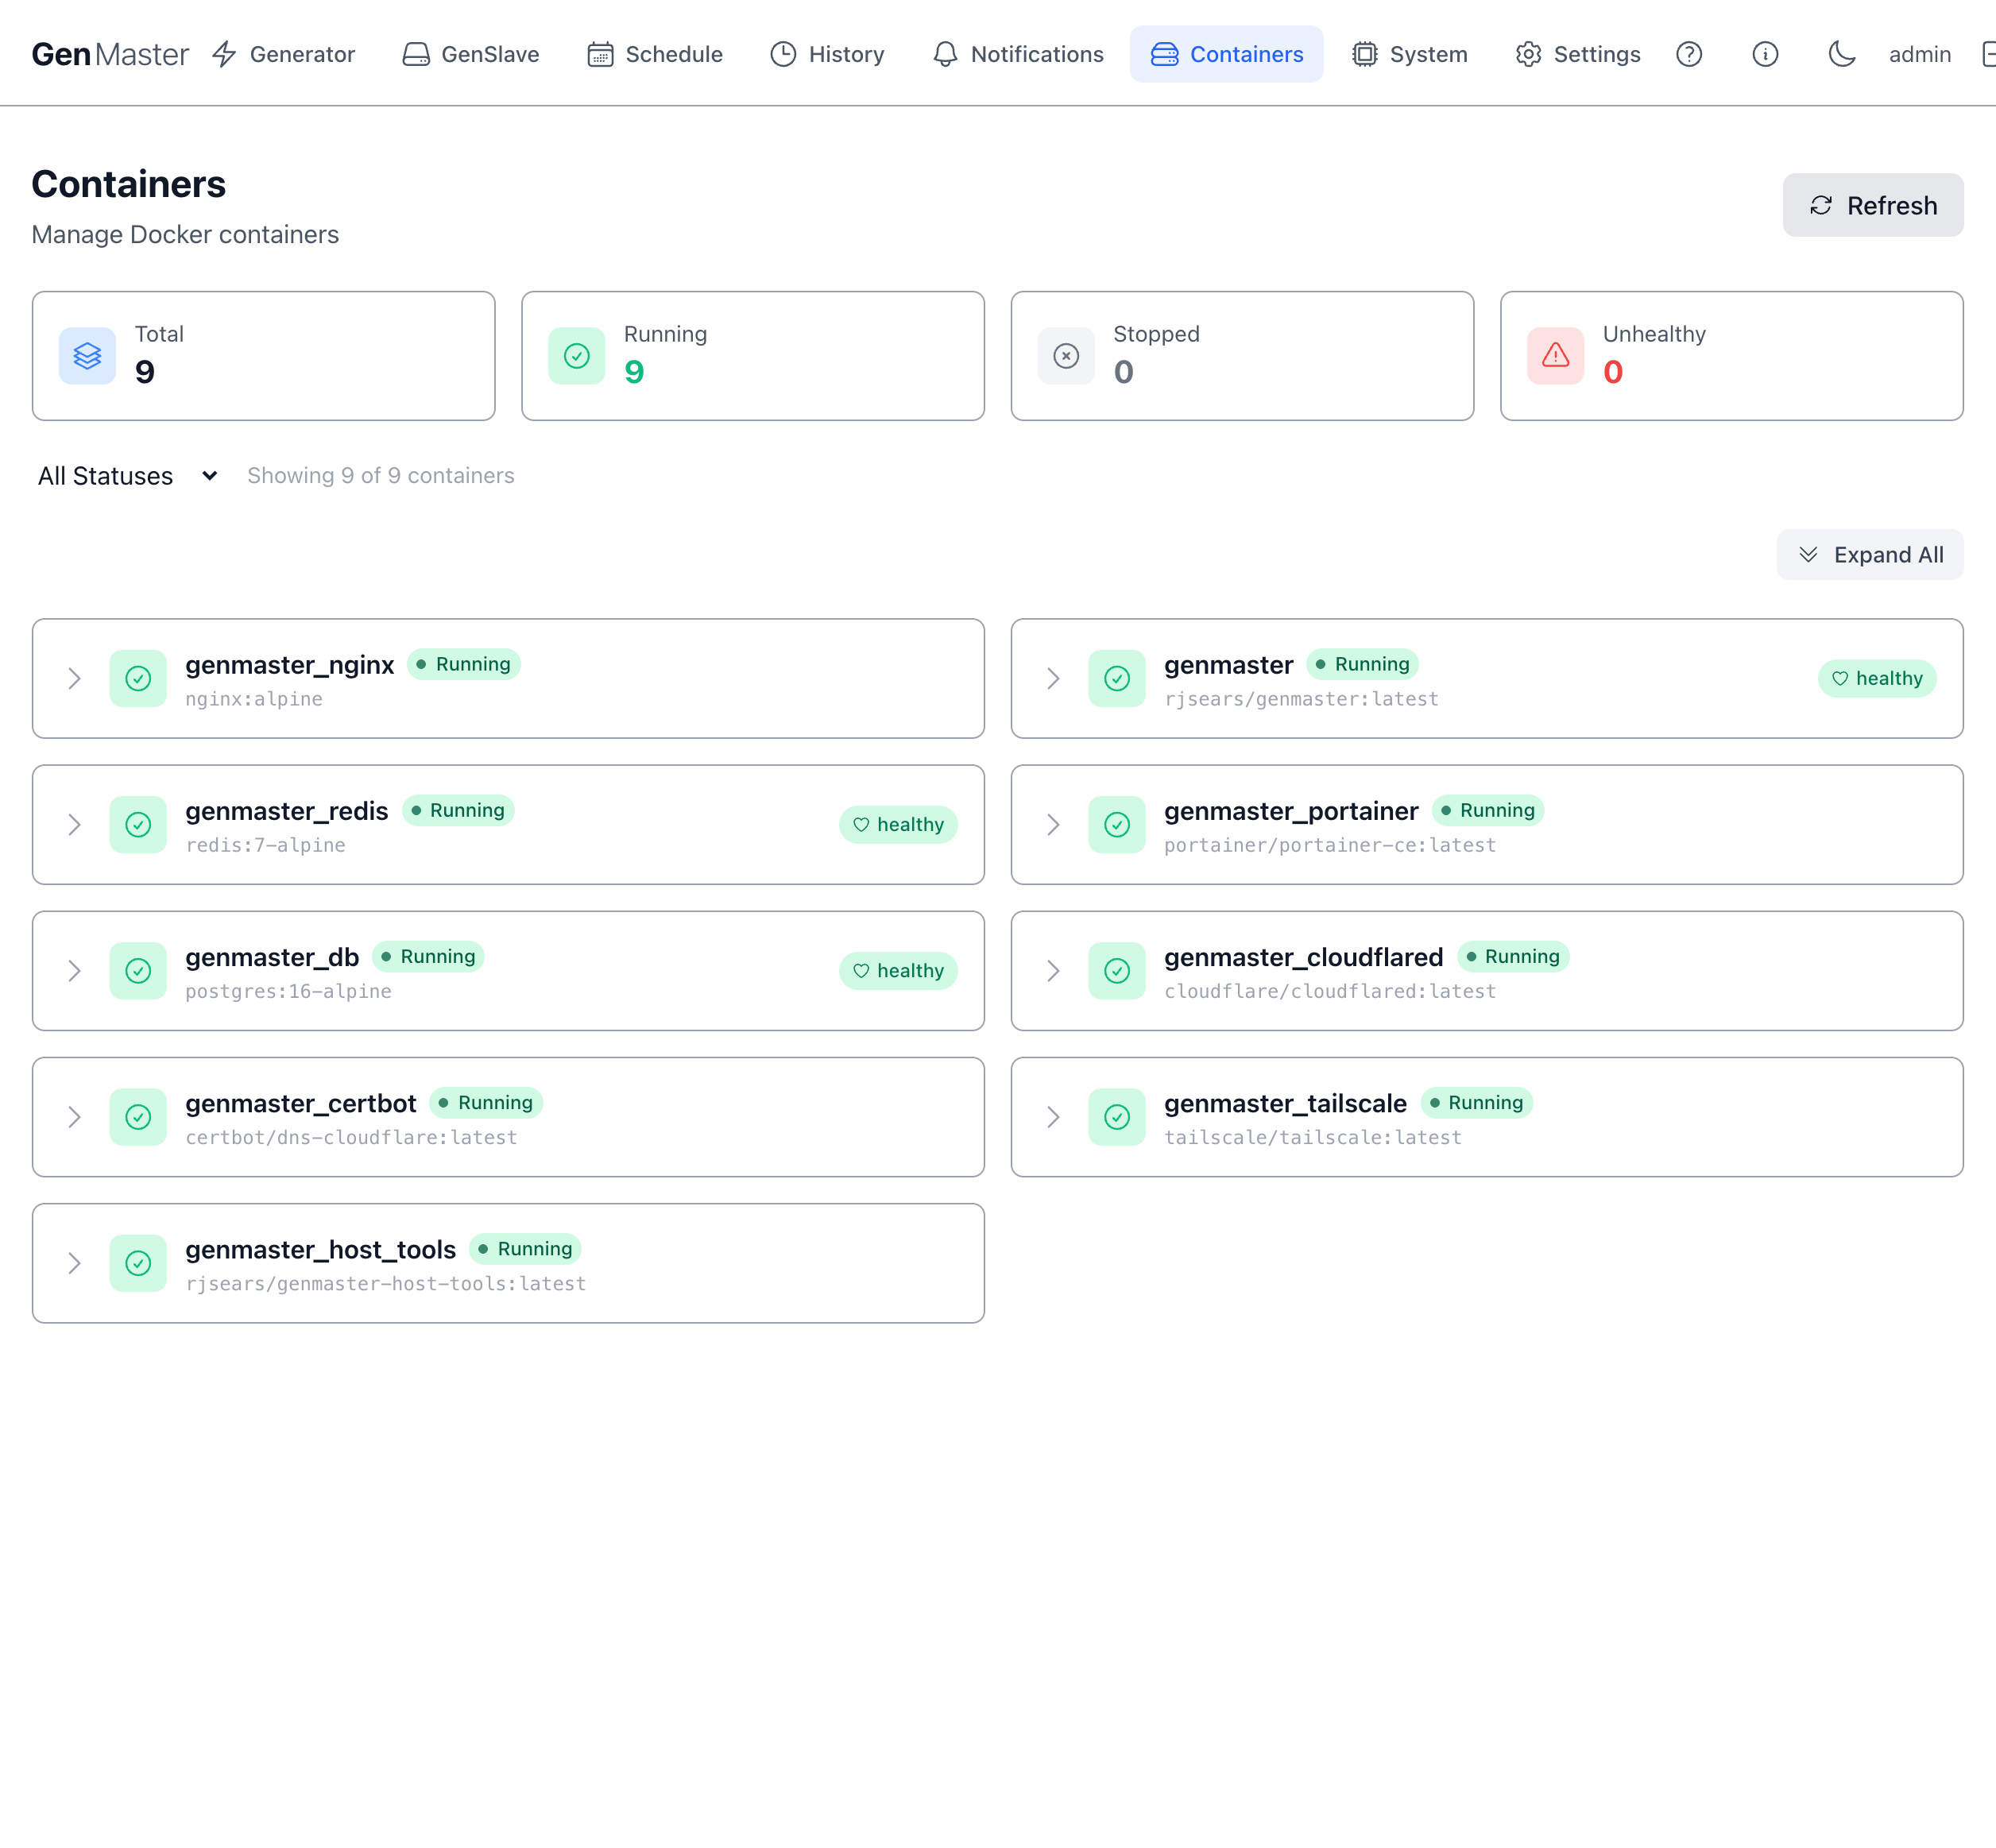Click cloudflare/cloudflared:latest image text
This screenshot has height=1848, width=1996.
click(x=1330, y=991)
